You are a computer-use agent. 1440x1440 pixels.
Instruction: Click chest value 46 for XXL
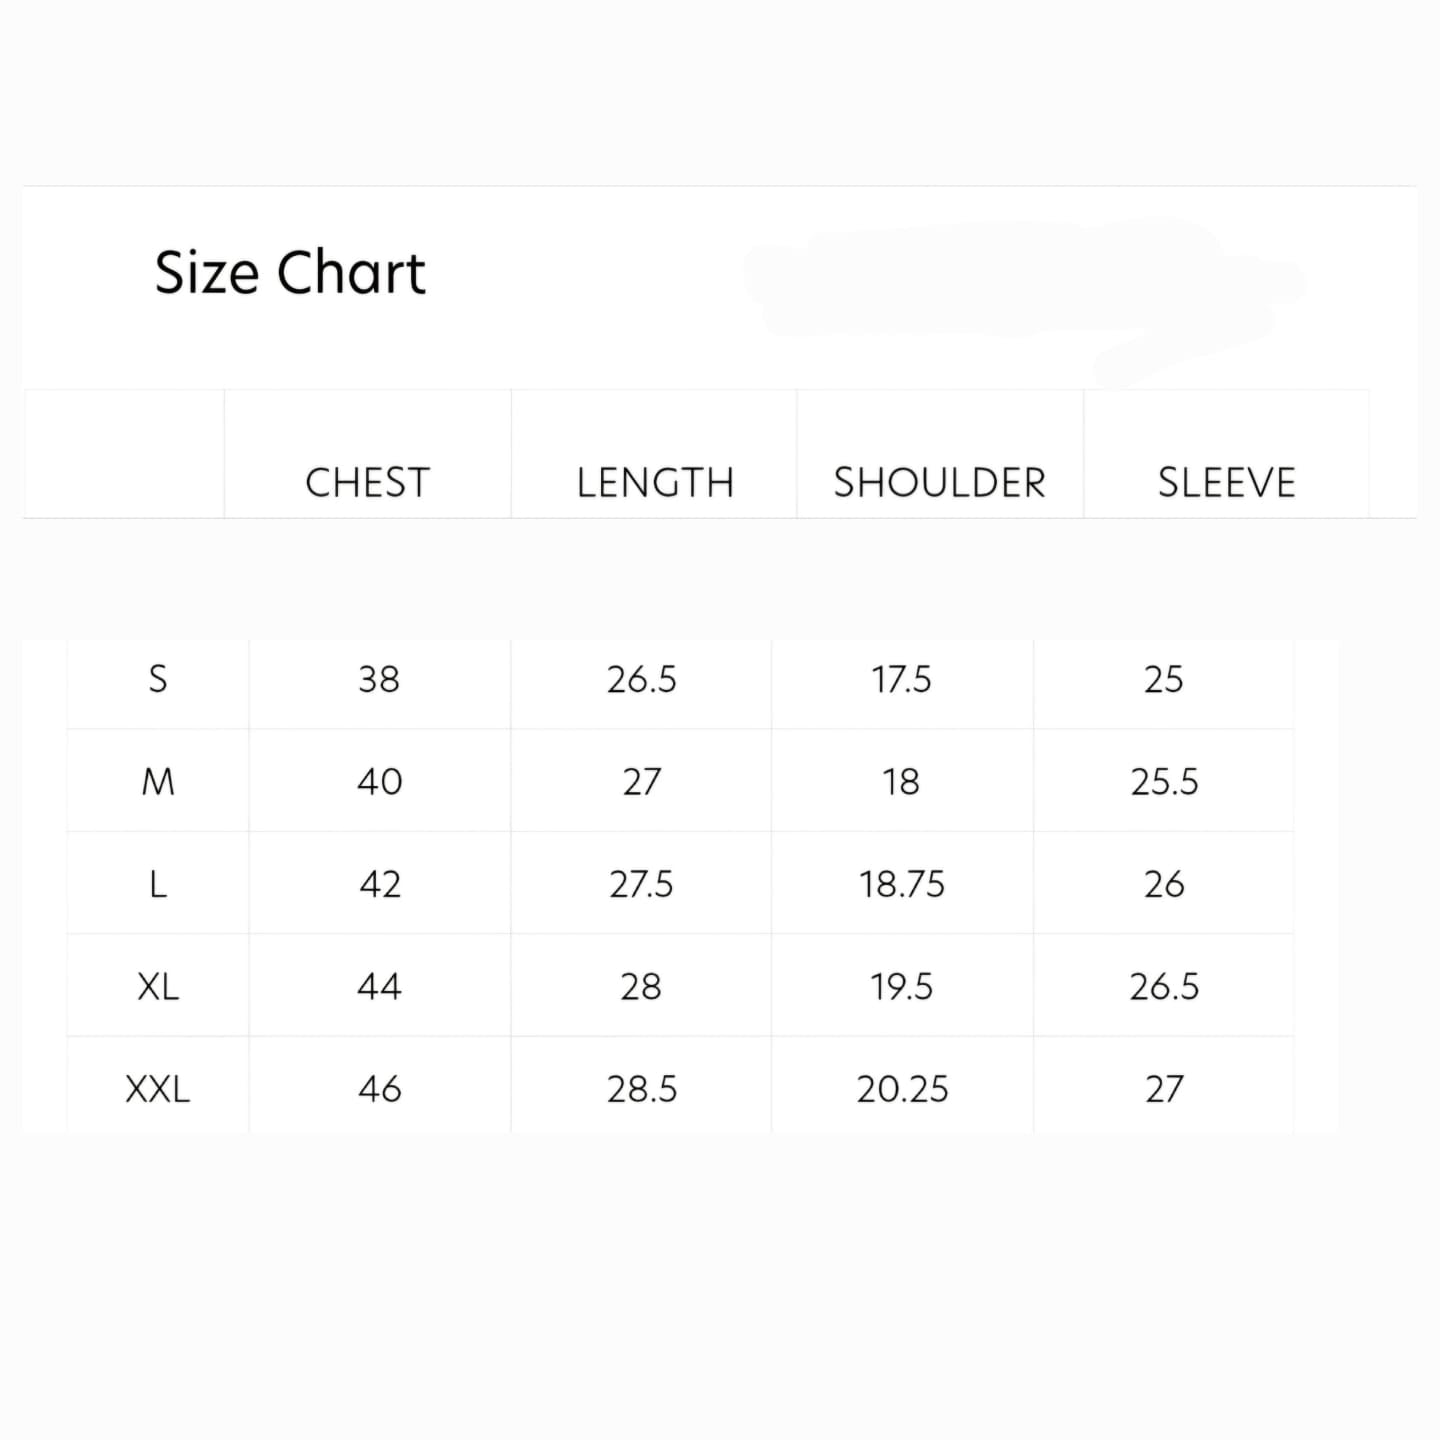tap(379, 1089)
